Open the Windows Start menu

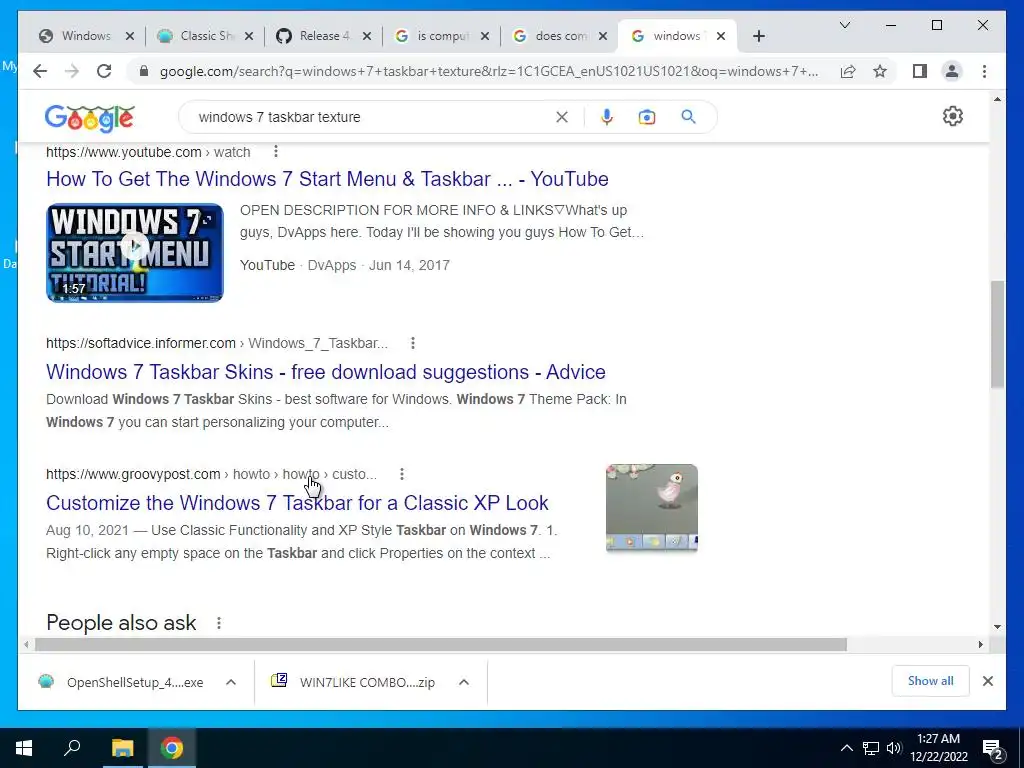[24, 748]
